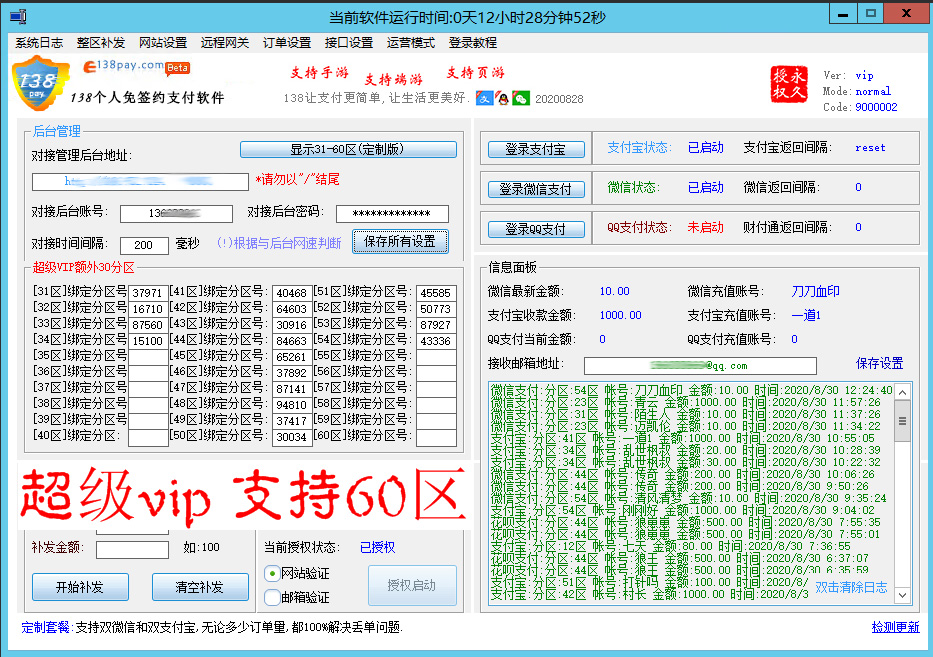Click the 登录微信支付 button
Image resolution: width=933 pixels, height=657 pixels.
click(536, 189)
